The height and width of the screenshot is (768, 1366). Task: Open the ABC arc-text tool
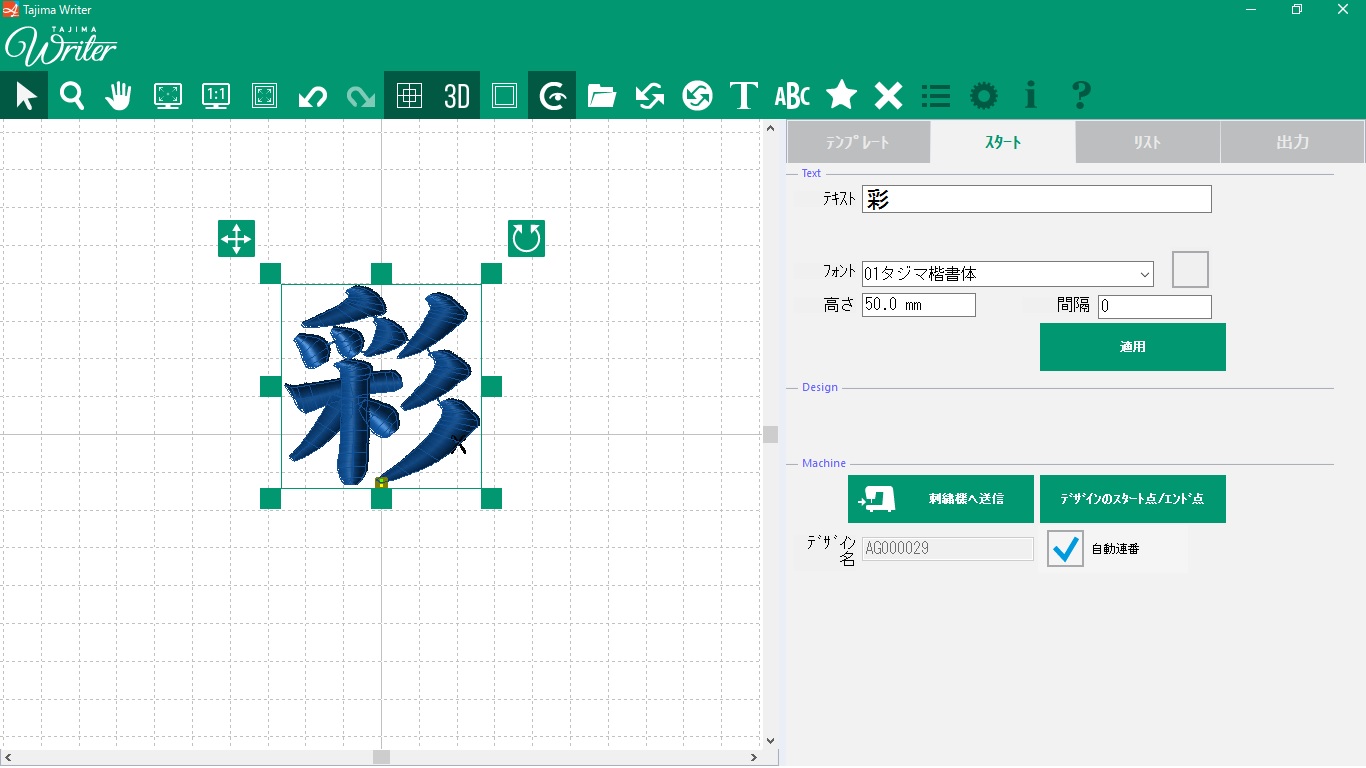(x=792, y=95)
